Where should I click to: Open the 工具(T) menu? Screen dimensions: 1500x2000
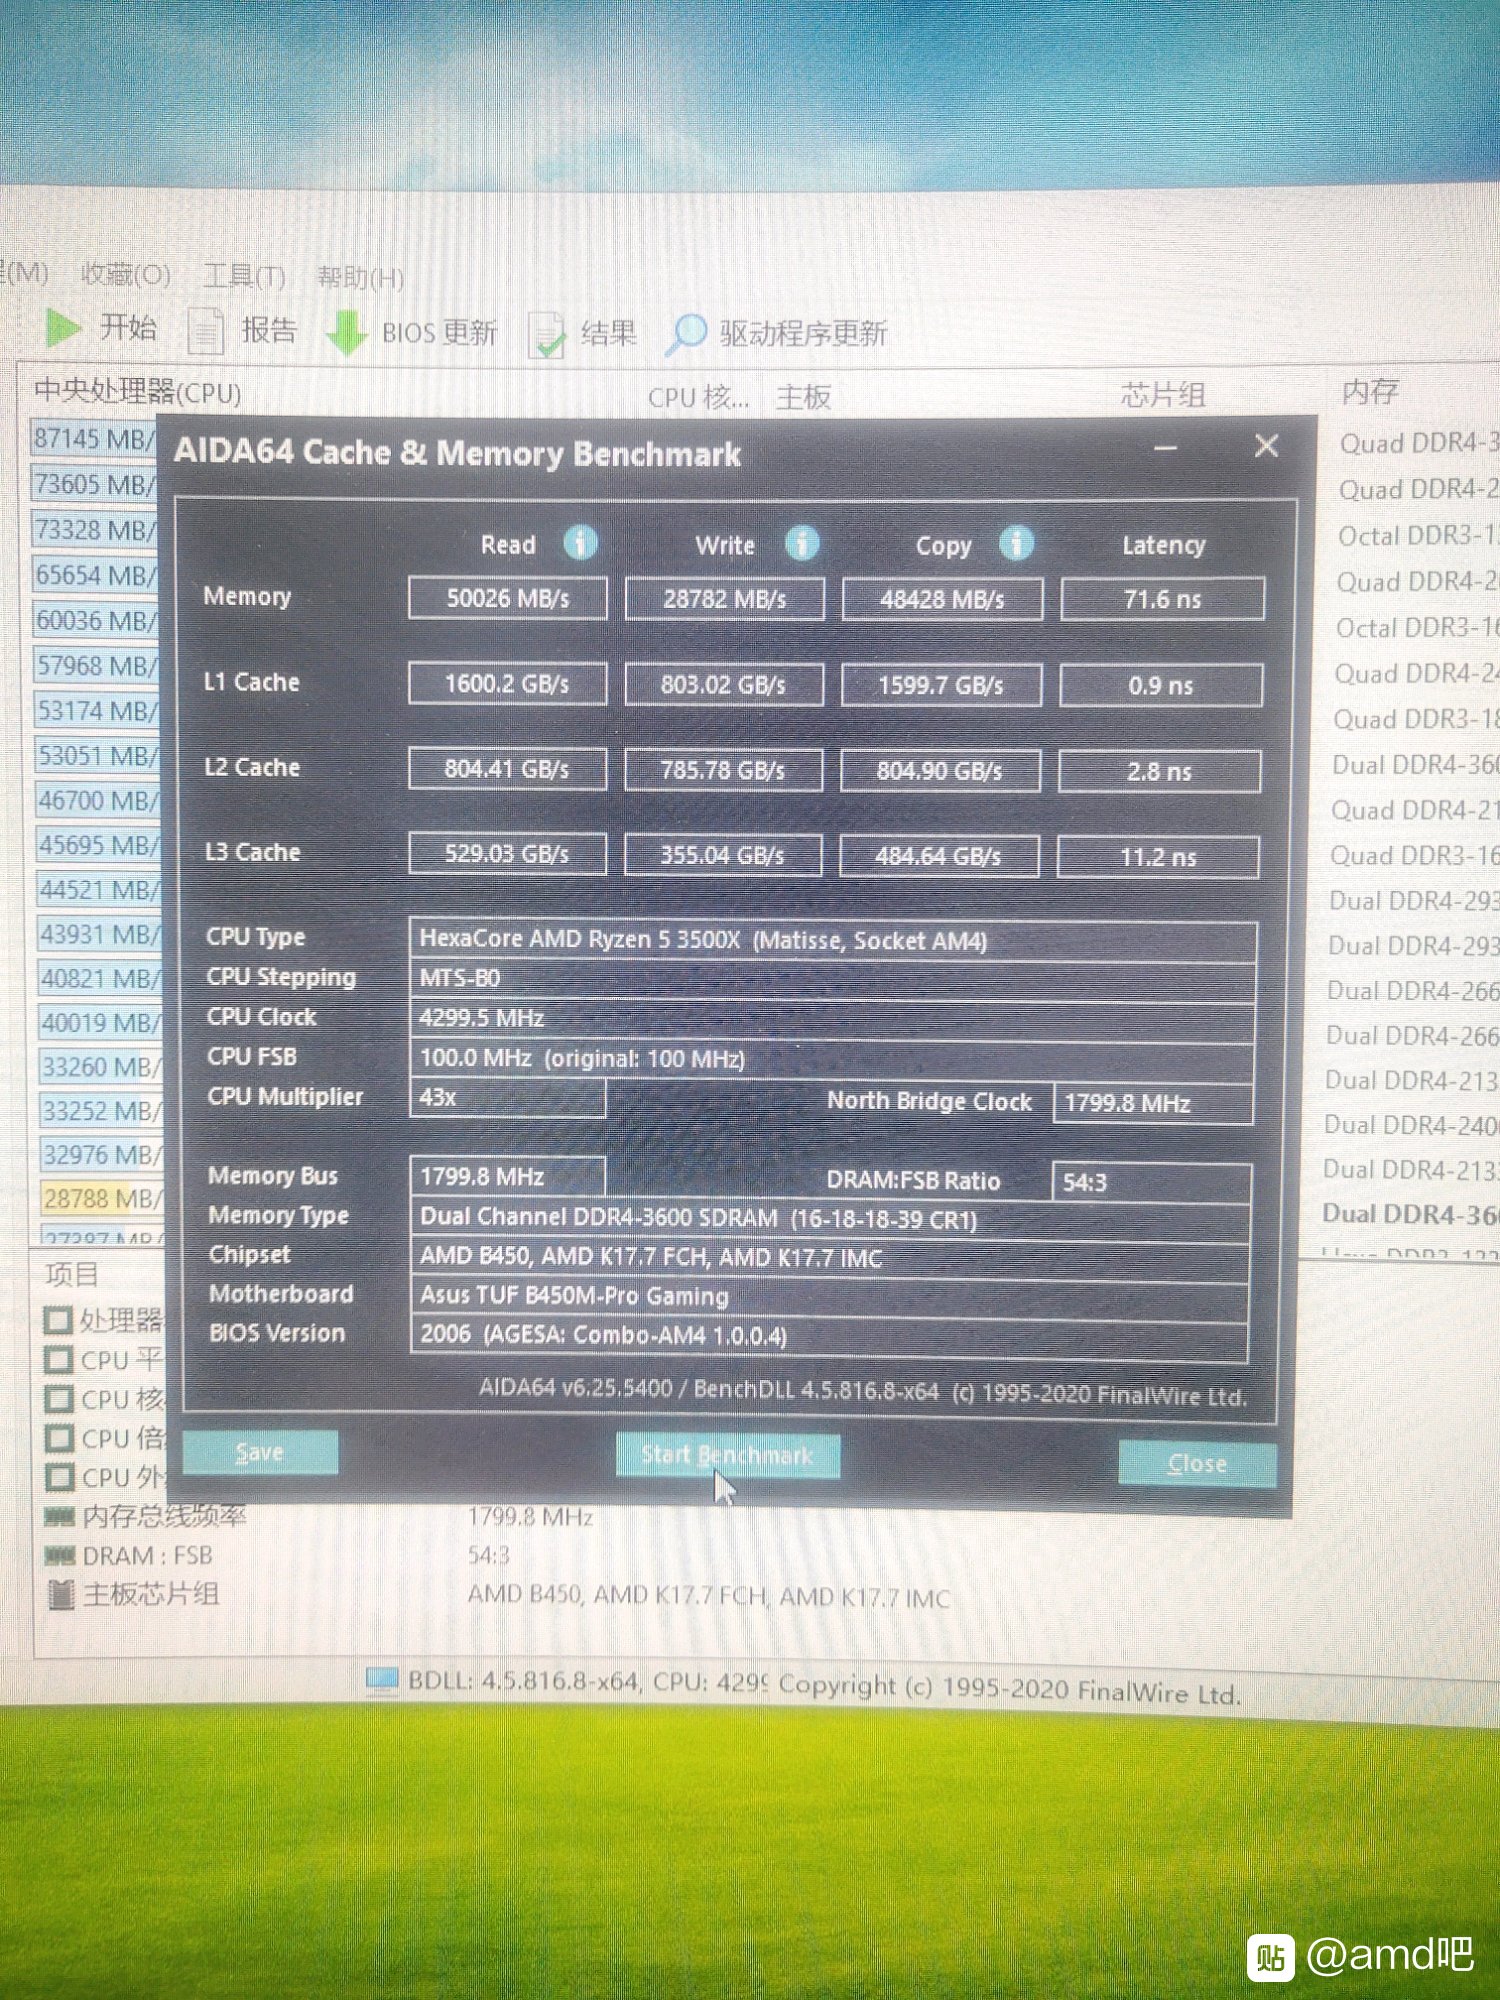click(245, 276)
